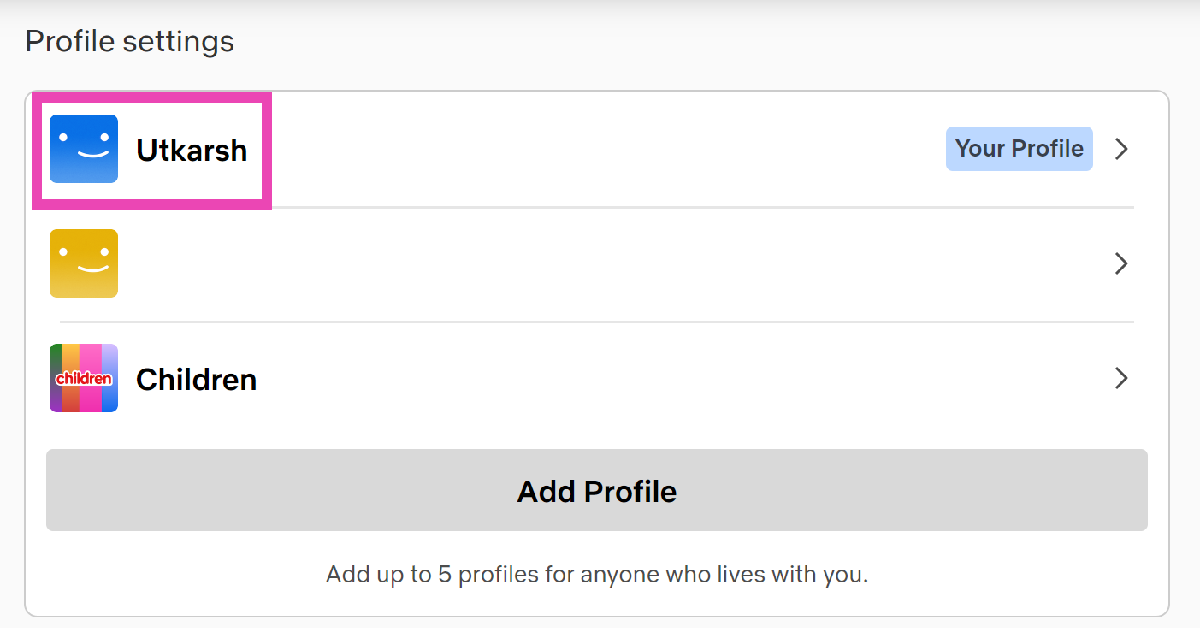Click empty space between Utkarsh and Your Profile
Image resolution: width=1200 pixels, height=628 pixels.
pyautogui.click(x=600, y=149)
